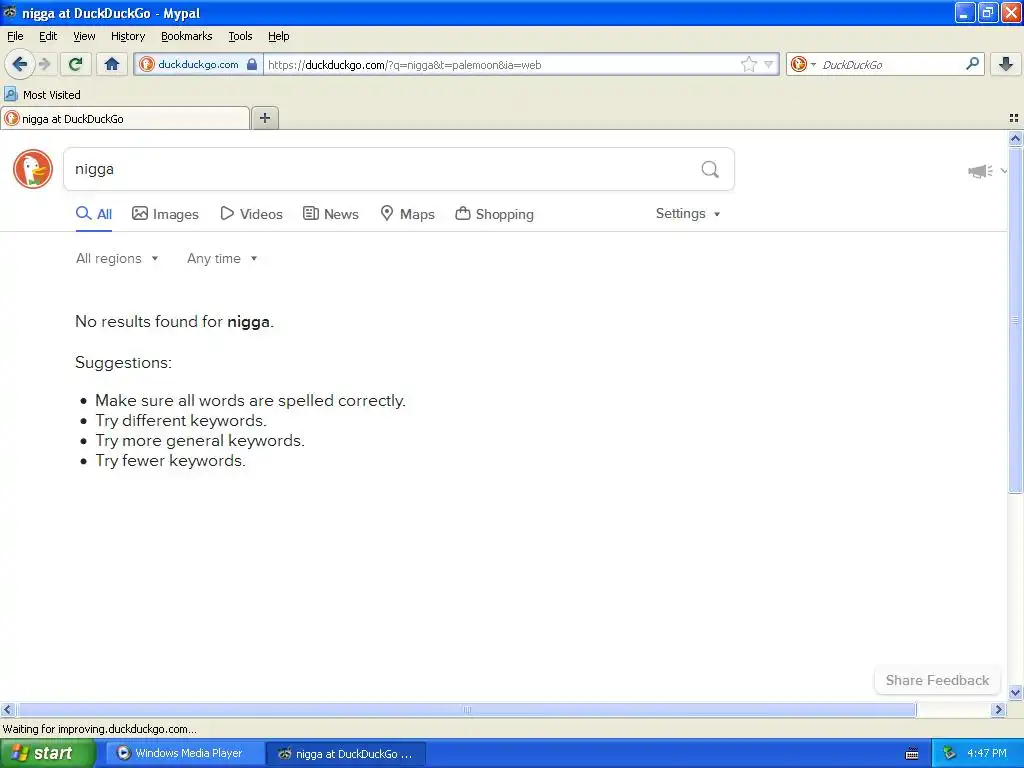Image resolution: width=1024 pixels, height=768 pixels.
Task: Switch to Videos results
Action: point(251,214)
